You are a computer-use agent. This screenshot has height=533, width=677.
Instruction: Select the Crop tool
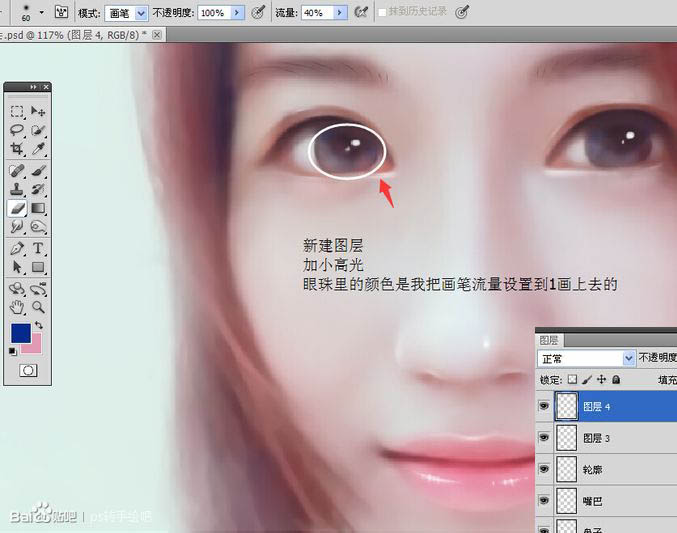(17, 148)
